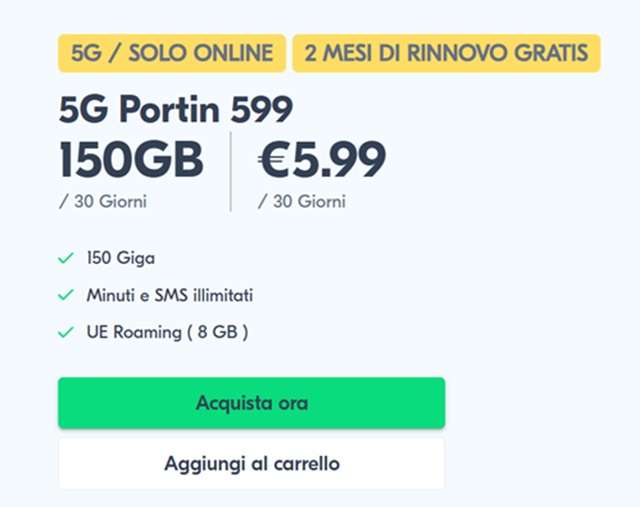This screenshot has width=640, height=507.
Task: Click the checkmark next to Minuti e SMS illimitati
Action: pyautogui.click(x=66, y=295)
